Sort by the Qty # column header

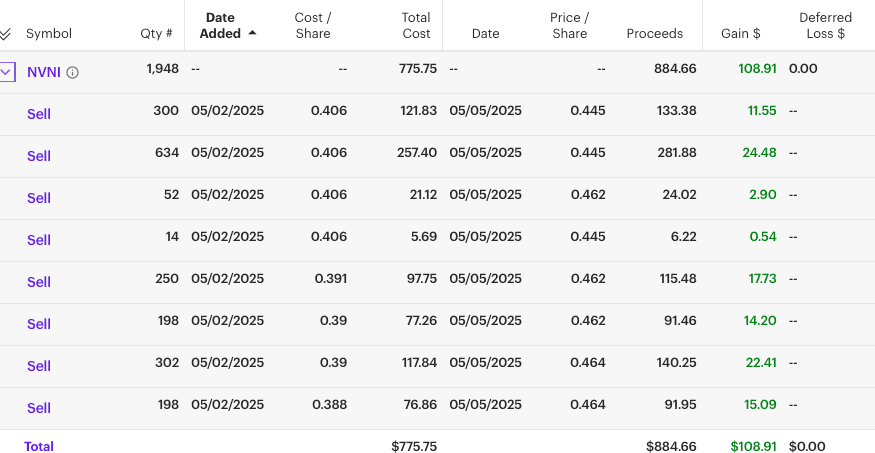point(156,34)
